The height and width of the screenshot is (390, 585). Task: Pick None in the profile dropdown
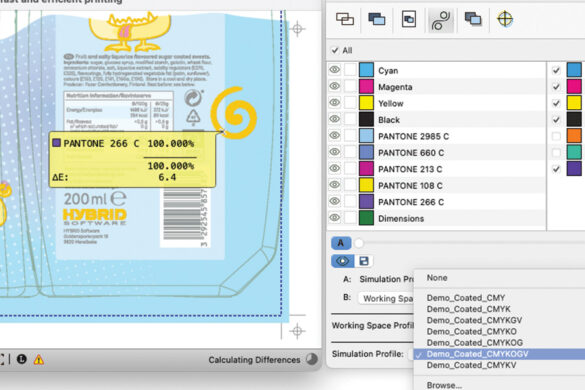pyautogui.click(x=437, y=278)
